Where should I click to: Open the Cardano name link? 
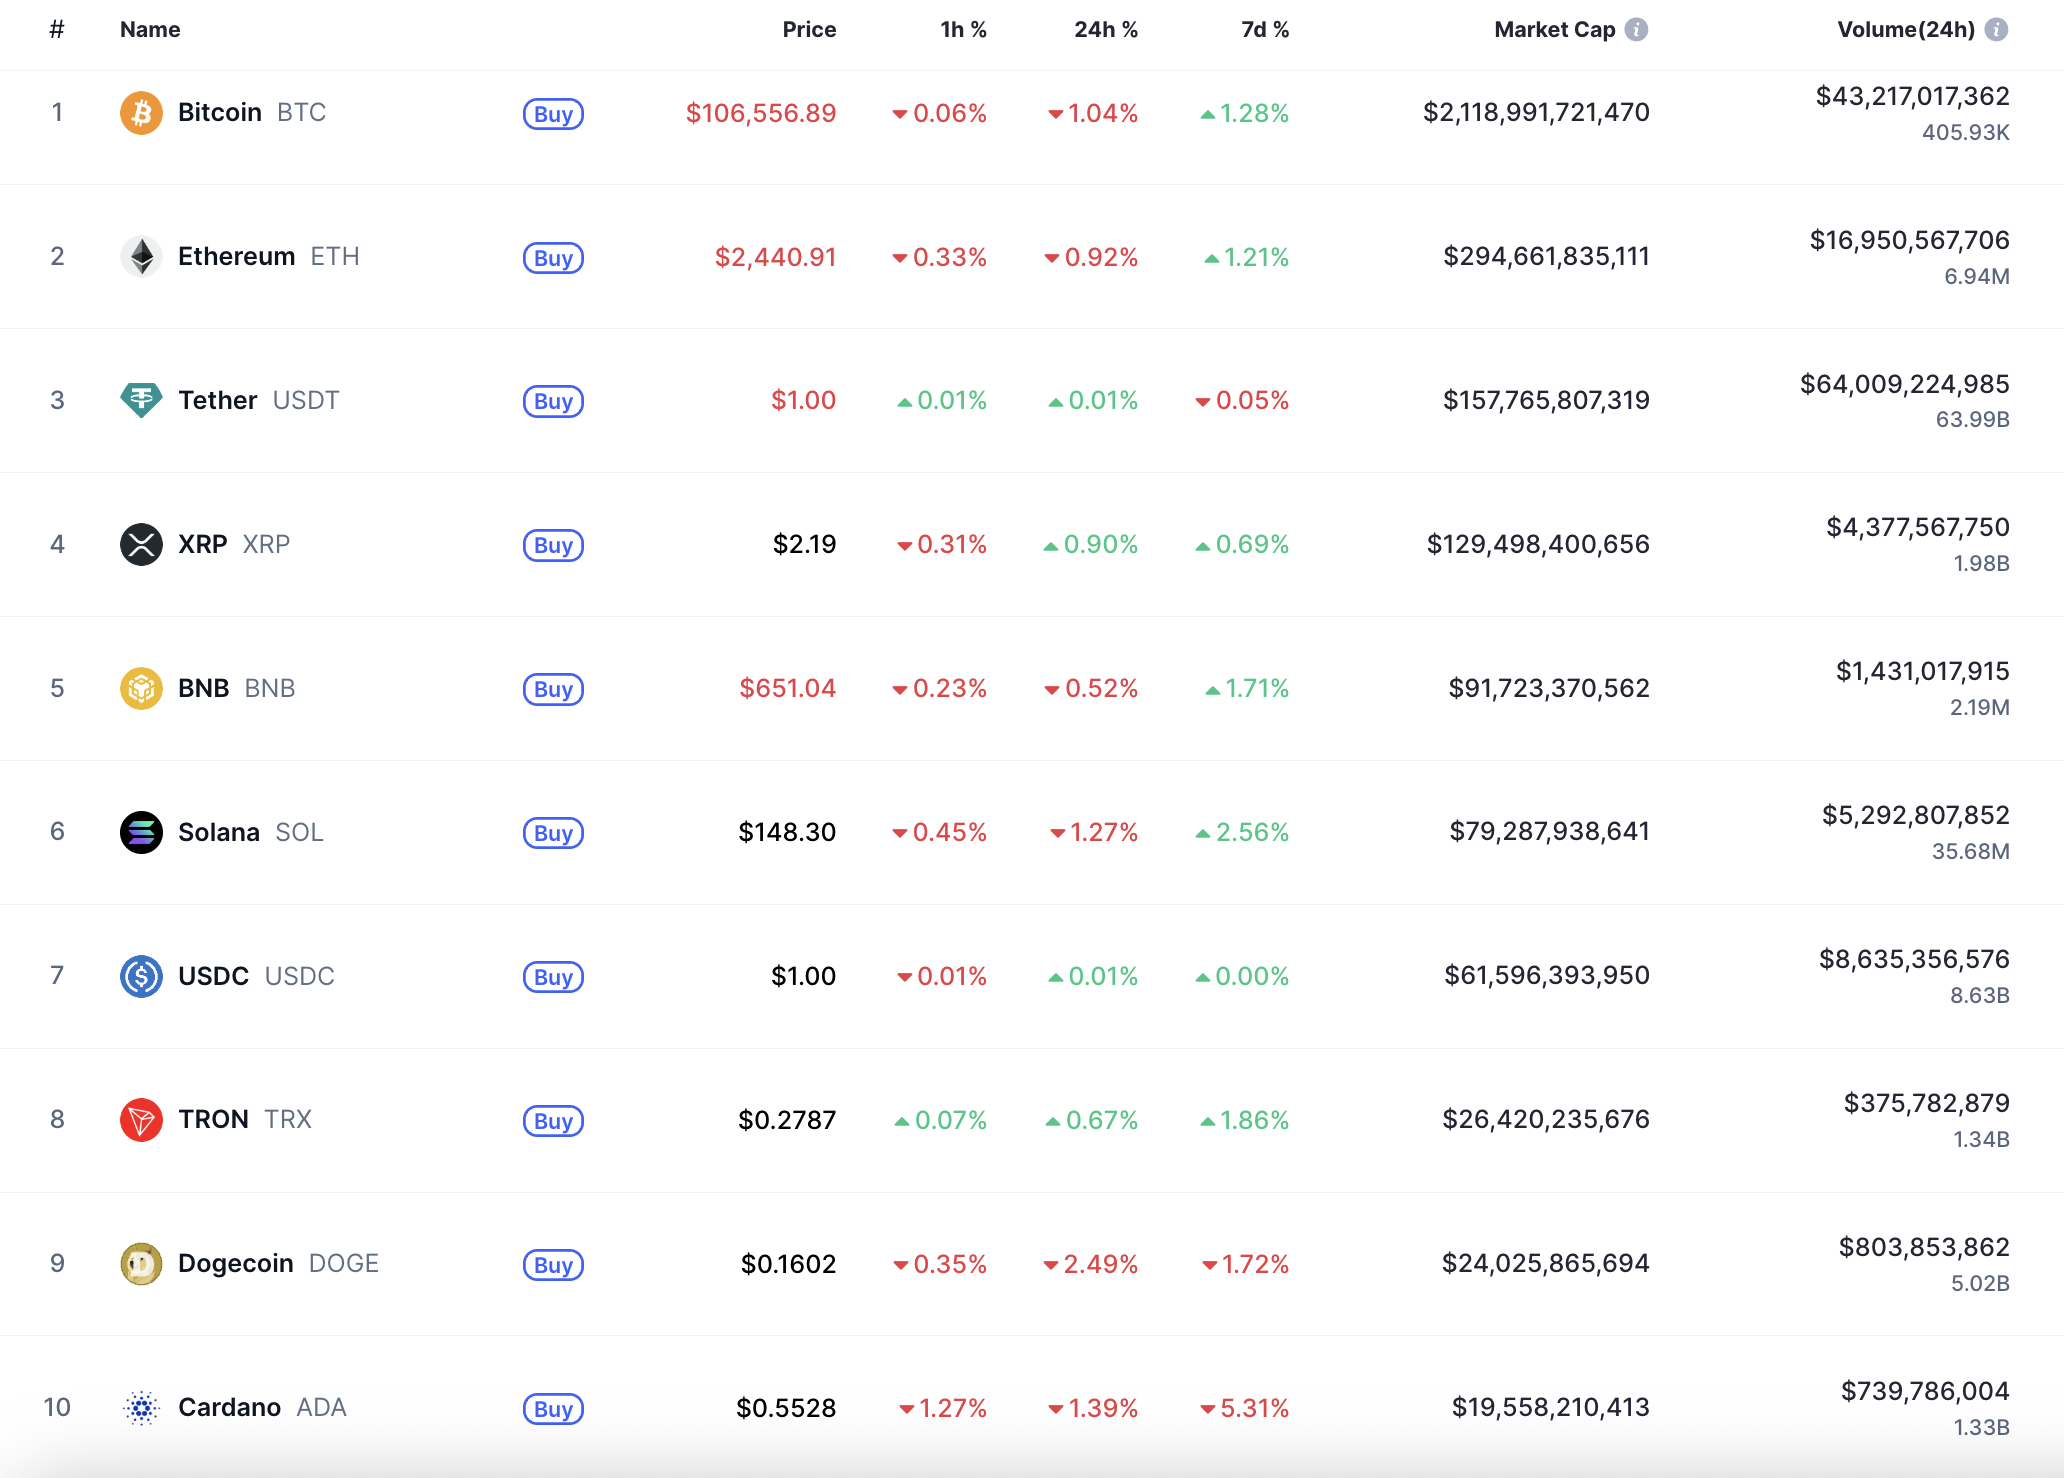tap(230, 1408)
